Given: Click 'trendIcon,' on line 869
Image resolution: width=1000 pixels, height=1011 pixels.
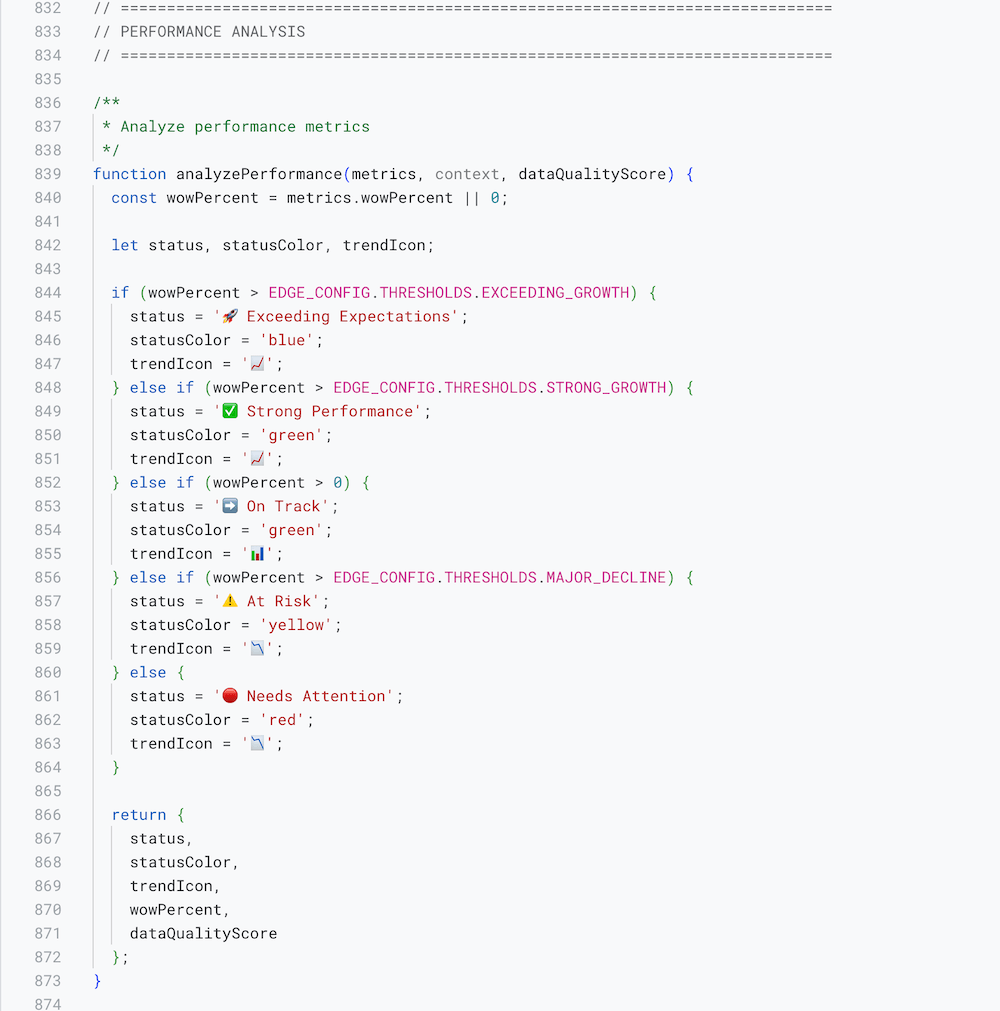Looking at the screenshot, I should (x=175, y=886).
